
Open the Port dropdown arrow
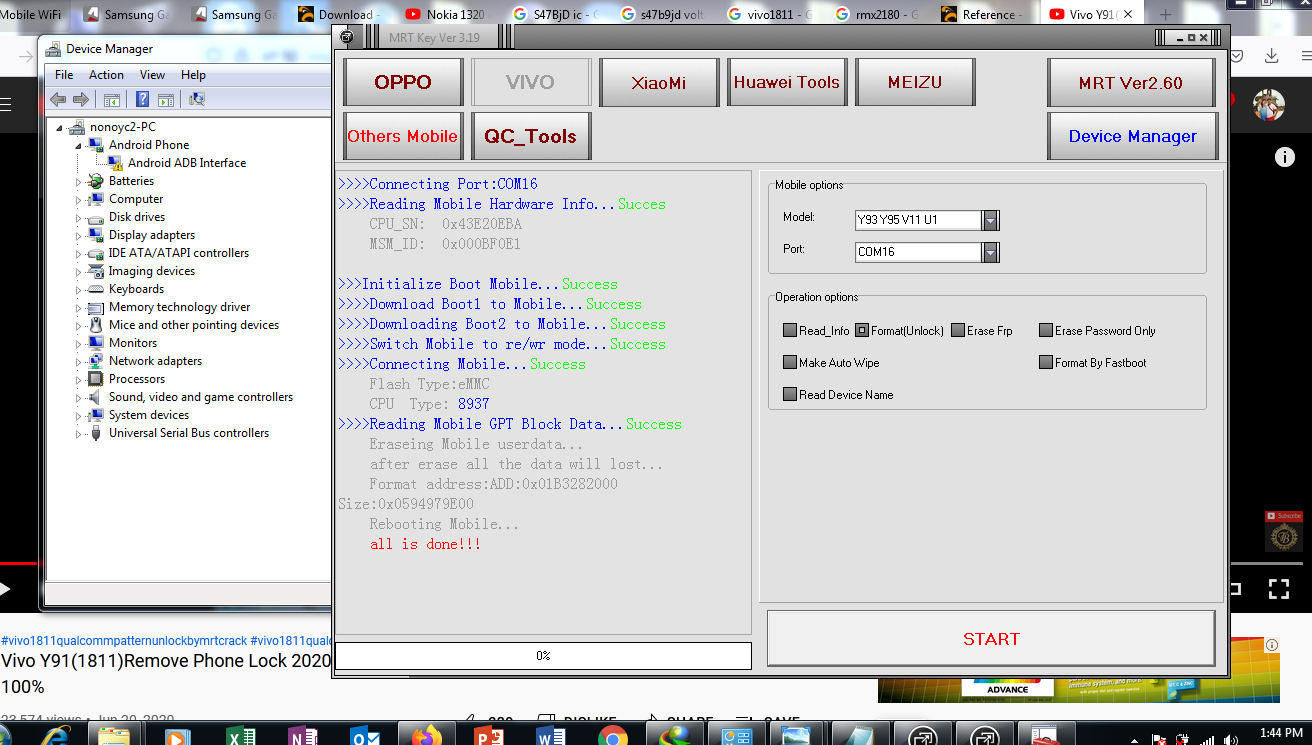[x=990, y=252]
